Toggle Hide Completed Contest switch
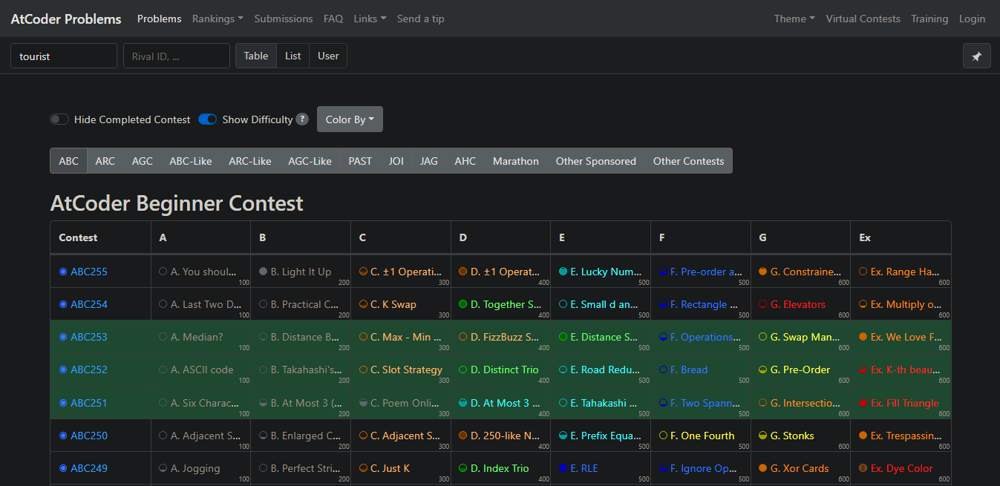1000x486 pixels. pyautogui.click(x=59, y=119)
